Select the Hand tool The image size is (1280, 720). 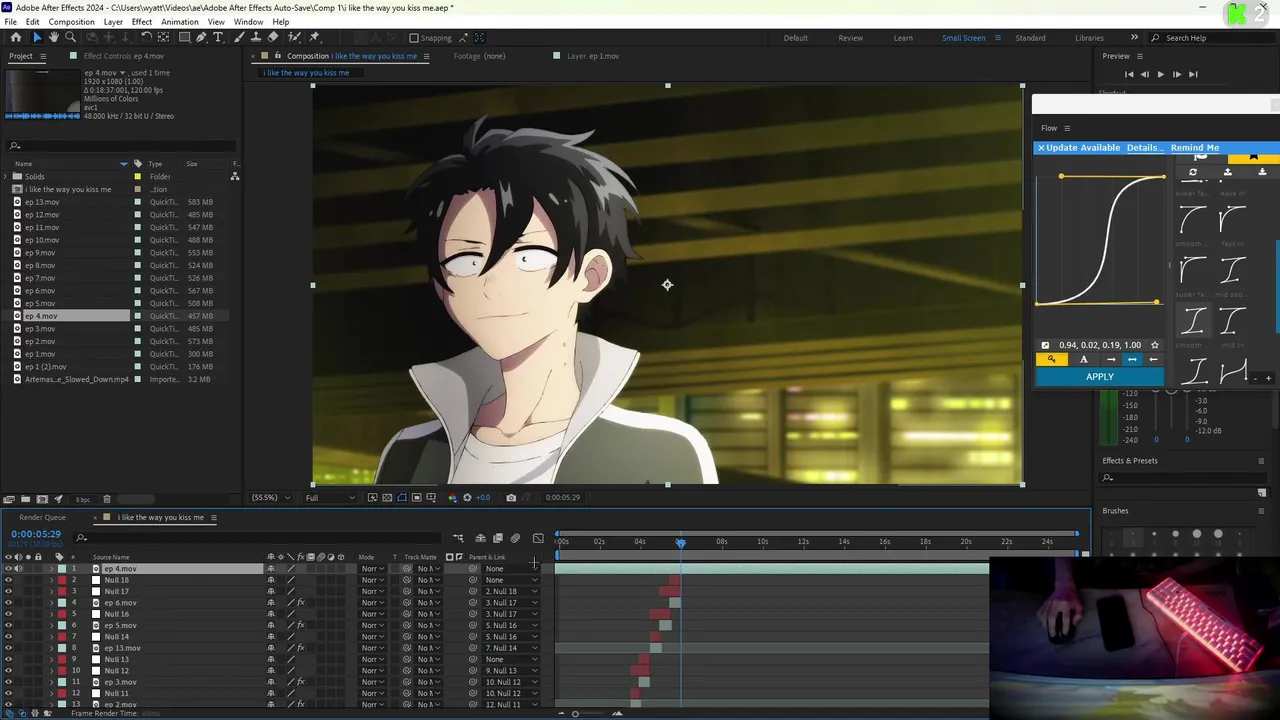point(54,37)
